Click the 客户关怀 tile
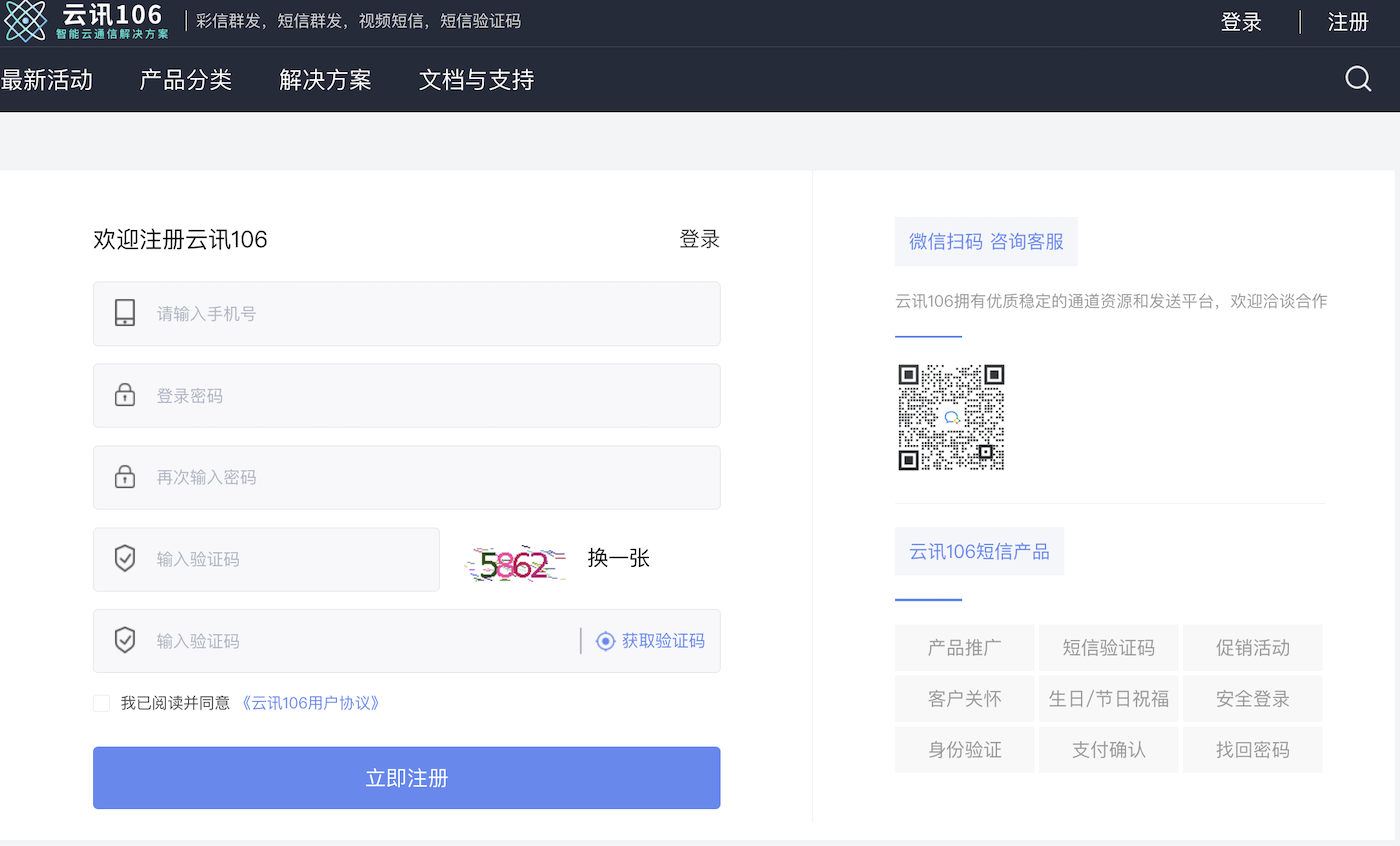 click(965, 699)
